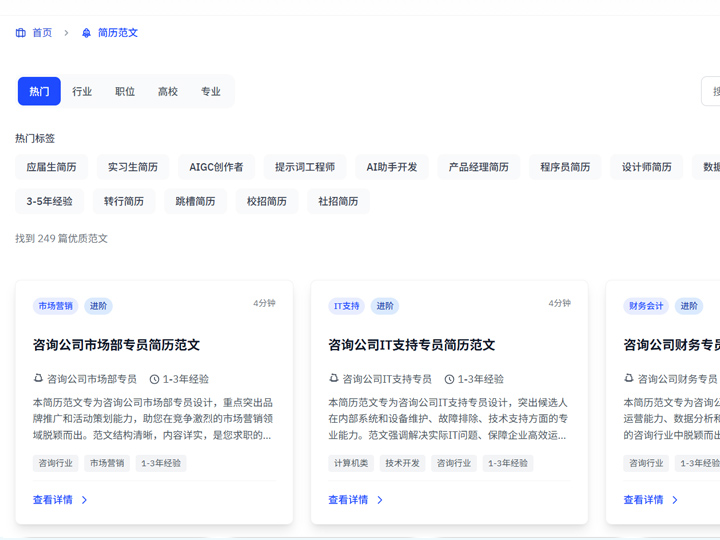Open 查看详情 on 市场部专员 card

point(53,500)
